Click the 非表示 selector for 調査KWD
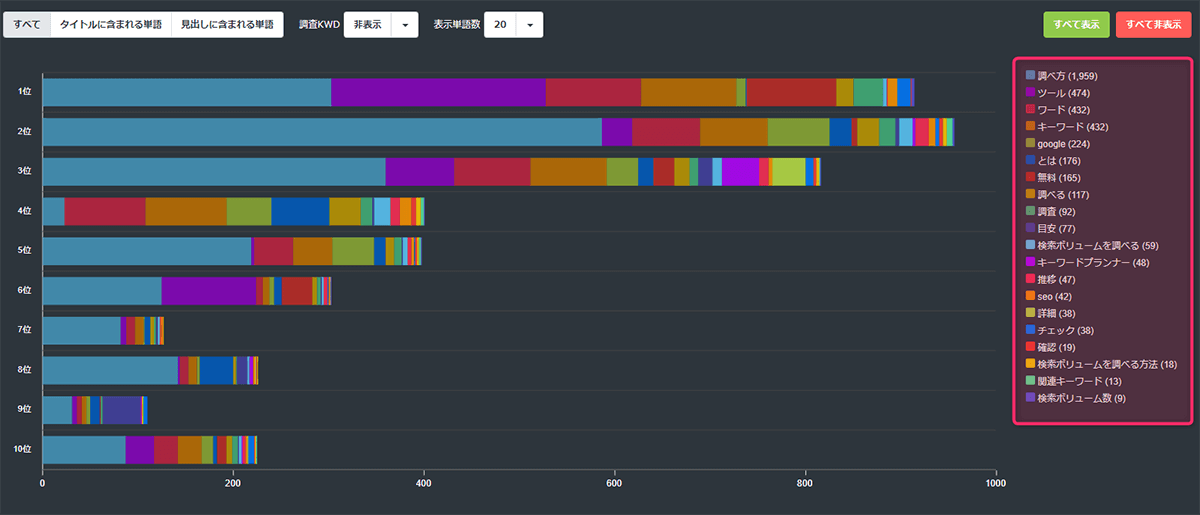 click(366, 25)
